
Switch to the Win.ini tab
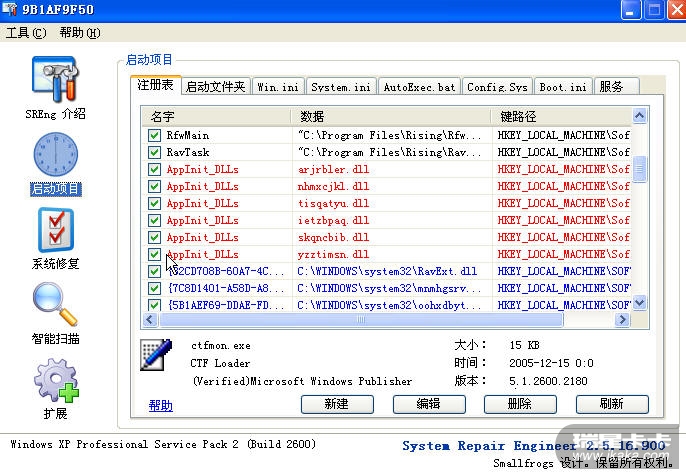278,87
